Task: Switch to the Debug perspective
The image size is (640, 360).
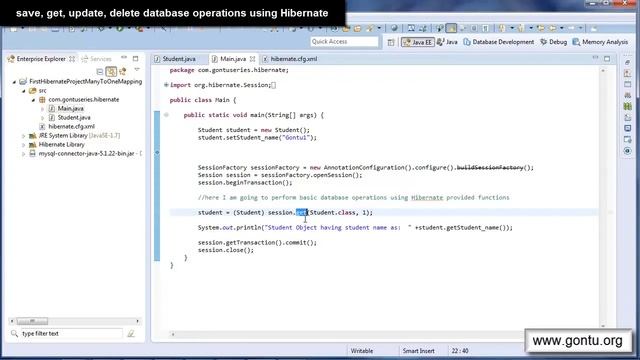Action: click(x=553, y=42)
